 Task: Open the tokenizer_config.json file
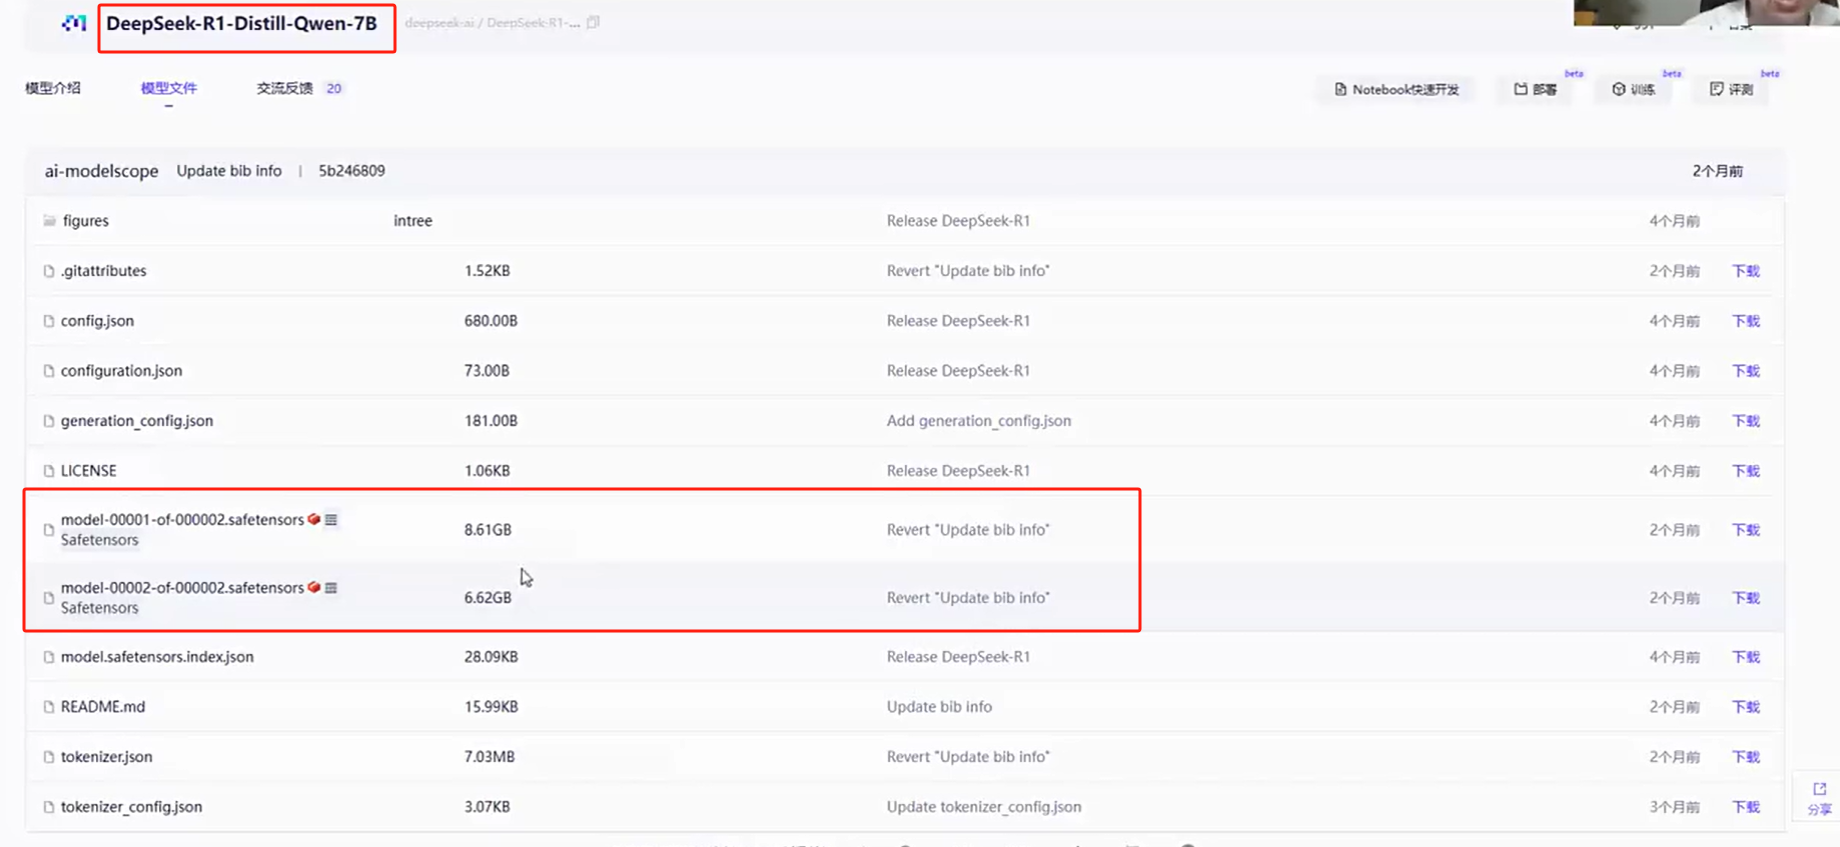[x=131, y=807]
